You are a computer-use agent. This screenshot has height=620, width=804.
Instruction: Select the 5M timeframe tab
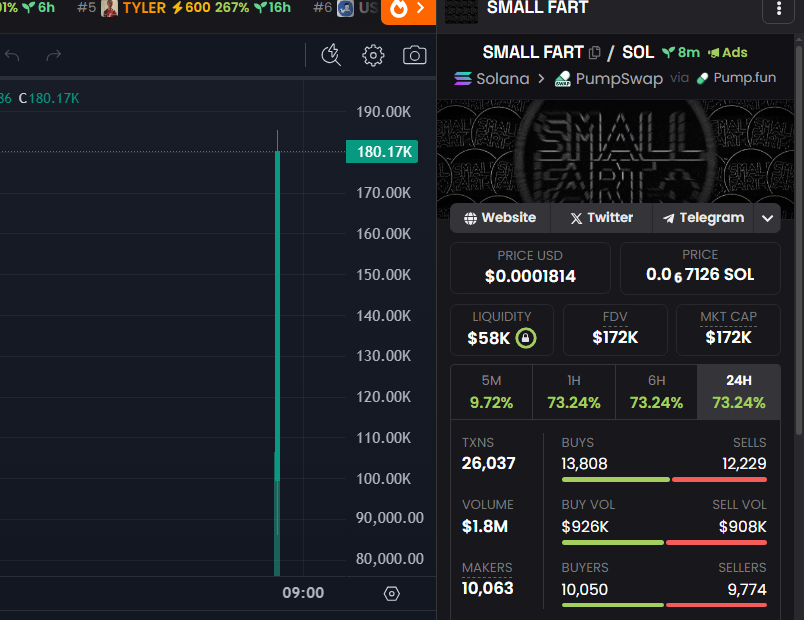(491, 392)
